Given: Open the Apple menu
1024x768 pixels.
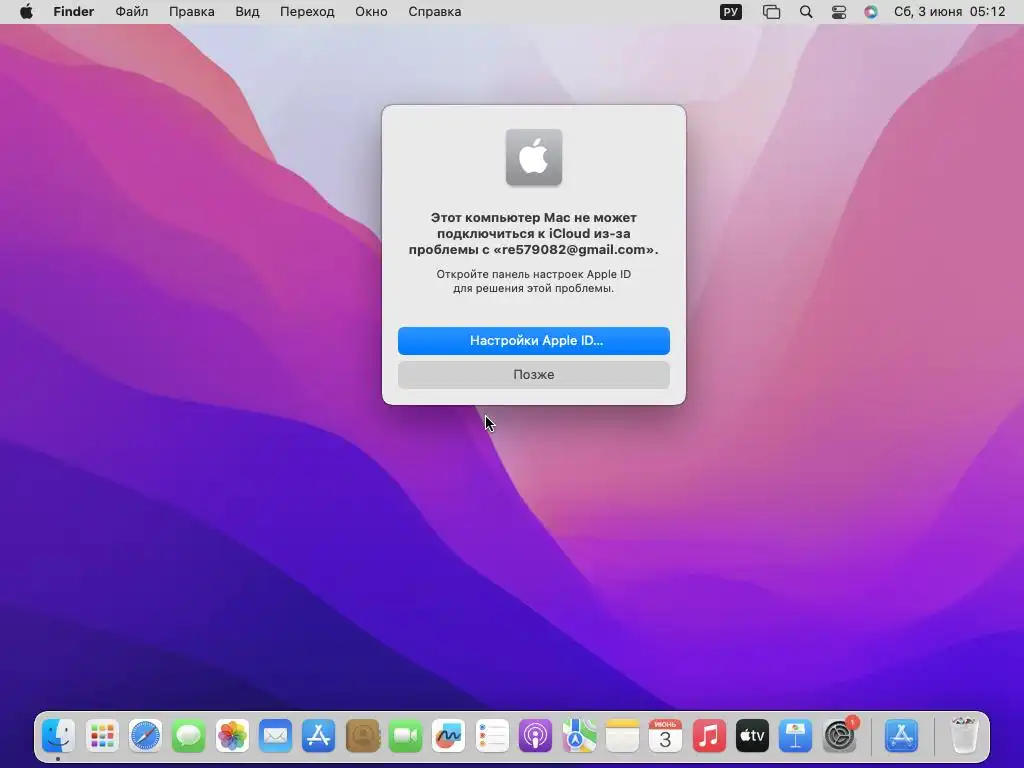Looking at the screenshot, I should [26, 12].
